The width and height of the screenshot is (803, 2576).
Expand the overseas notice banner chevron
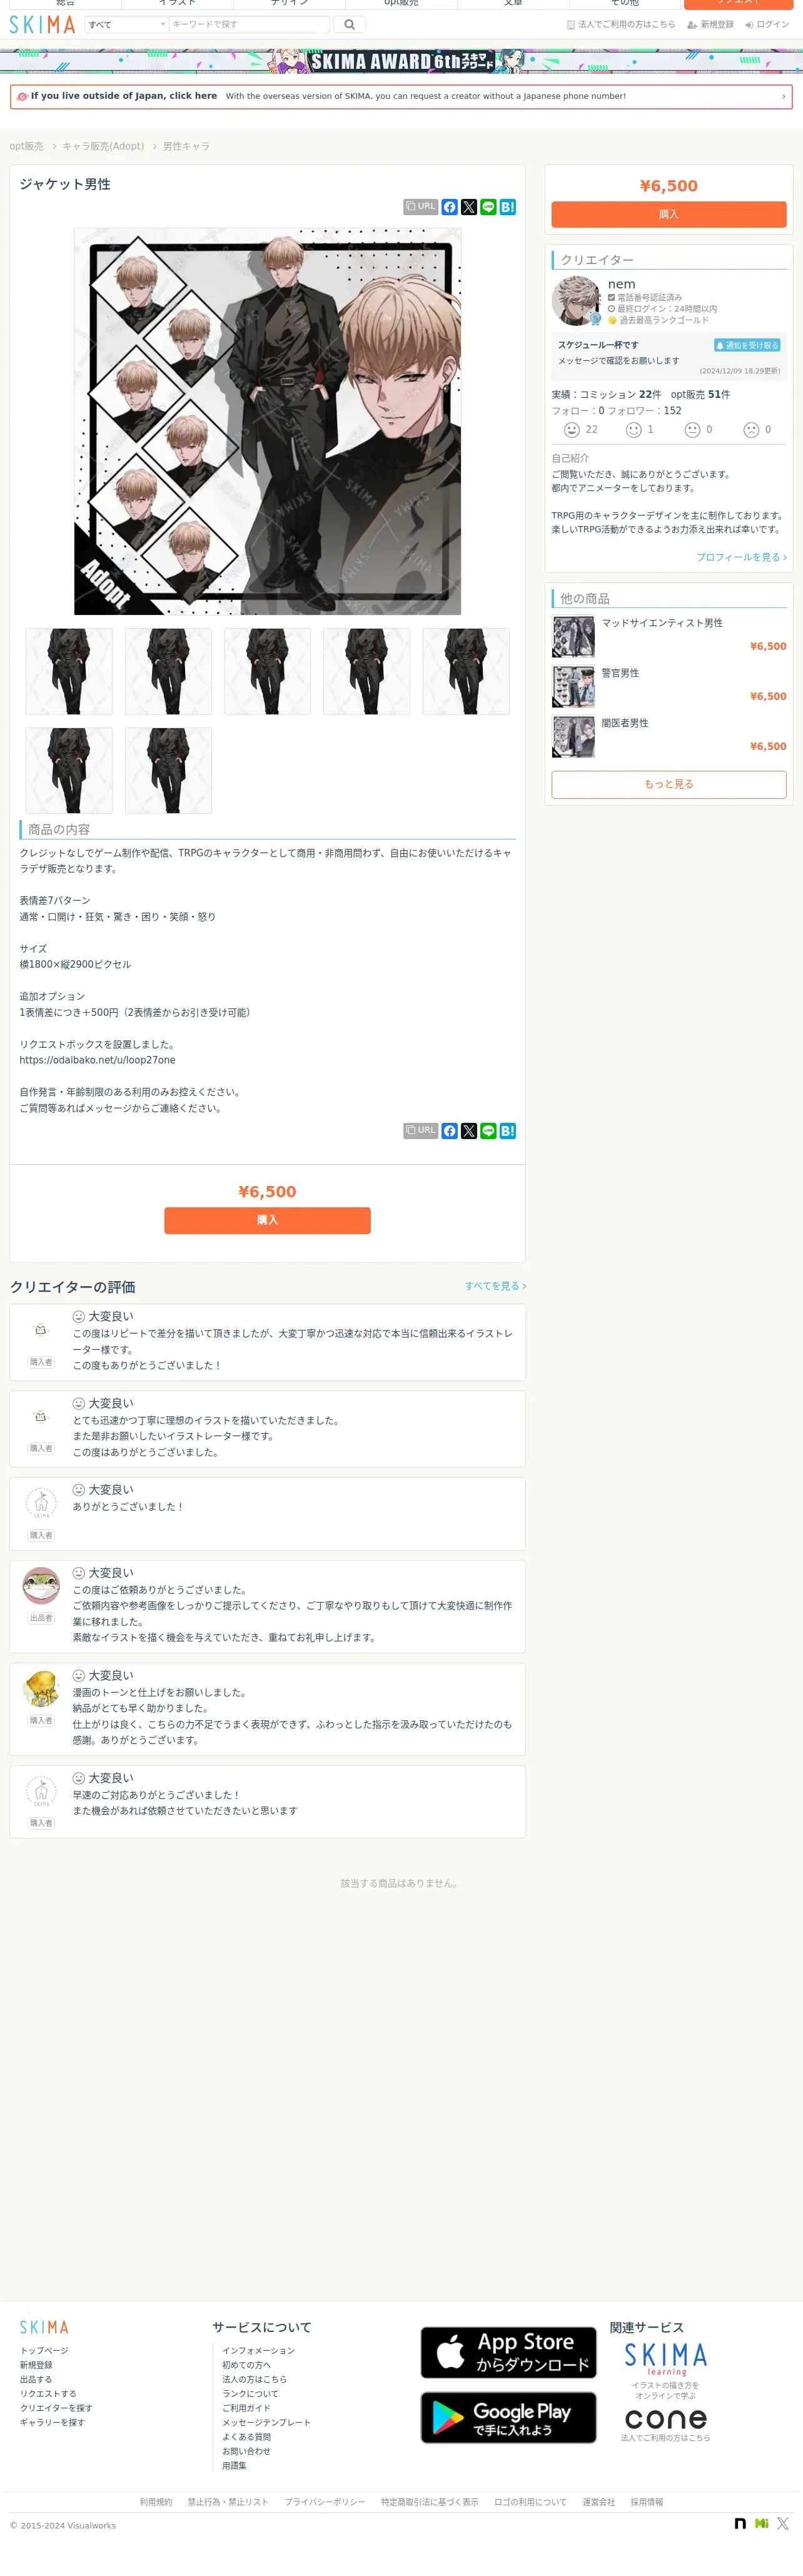(x=783, y=97)
